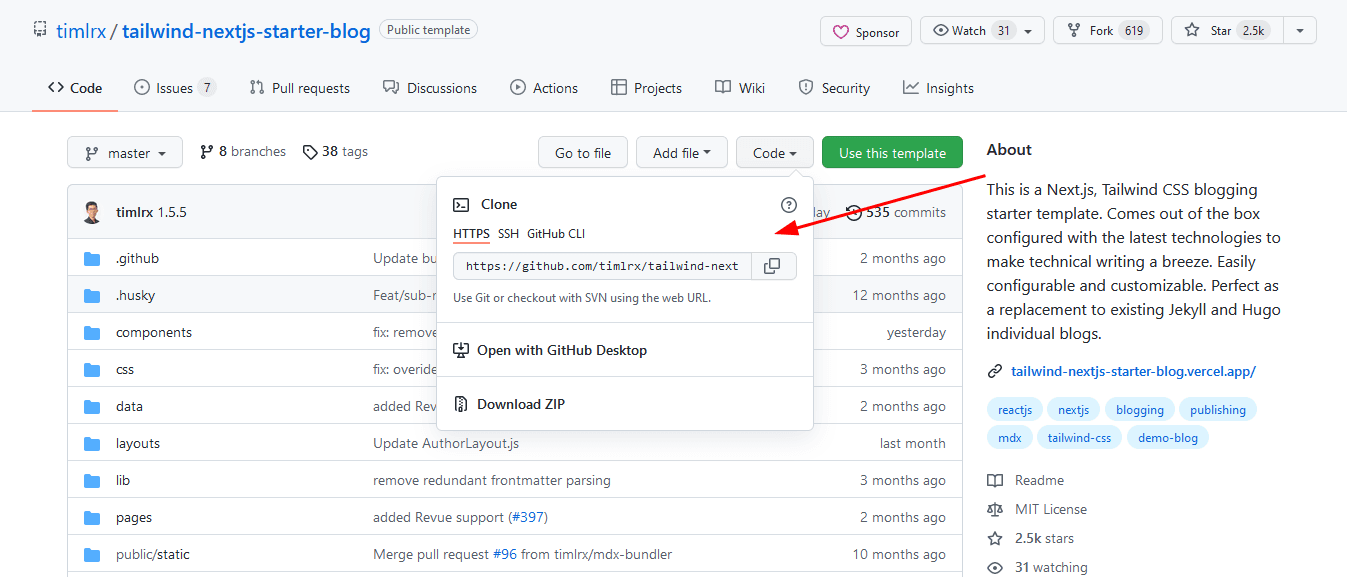This screenshot has width=1347, height=577.
Task: Open the .husky folder
Action: pos(135,295)
